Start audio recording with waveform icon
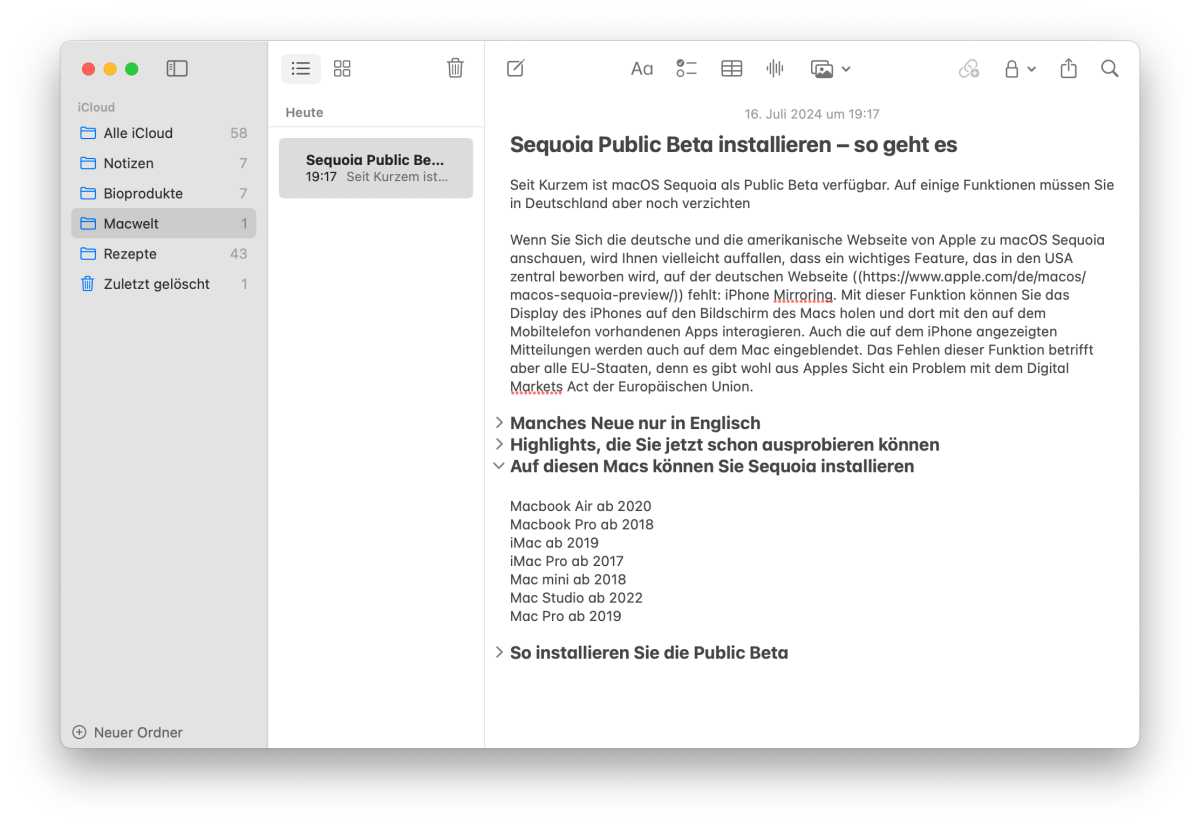1200x828 pixels. (x=775, y=69)
